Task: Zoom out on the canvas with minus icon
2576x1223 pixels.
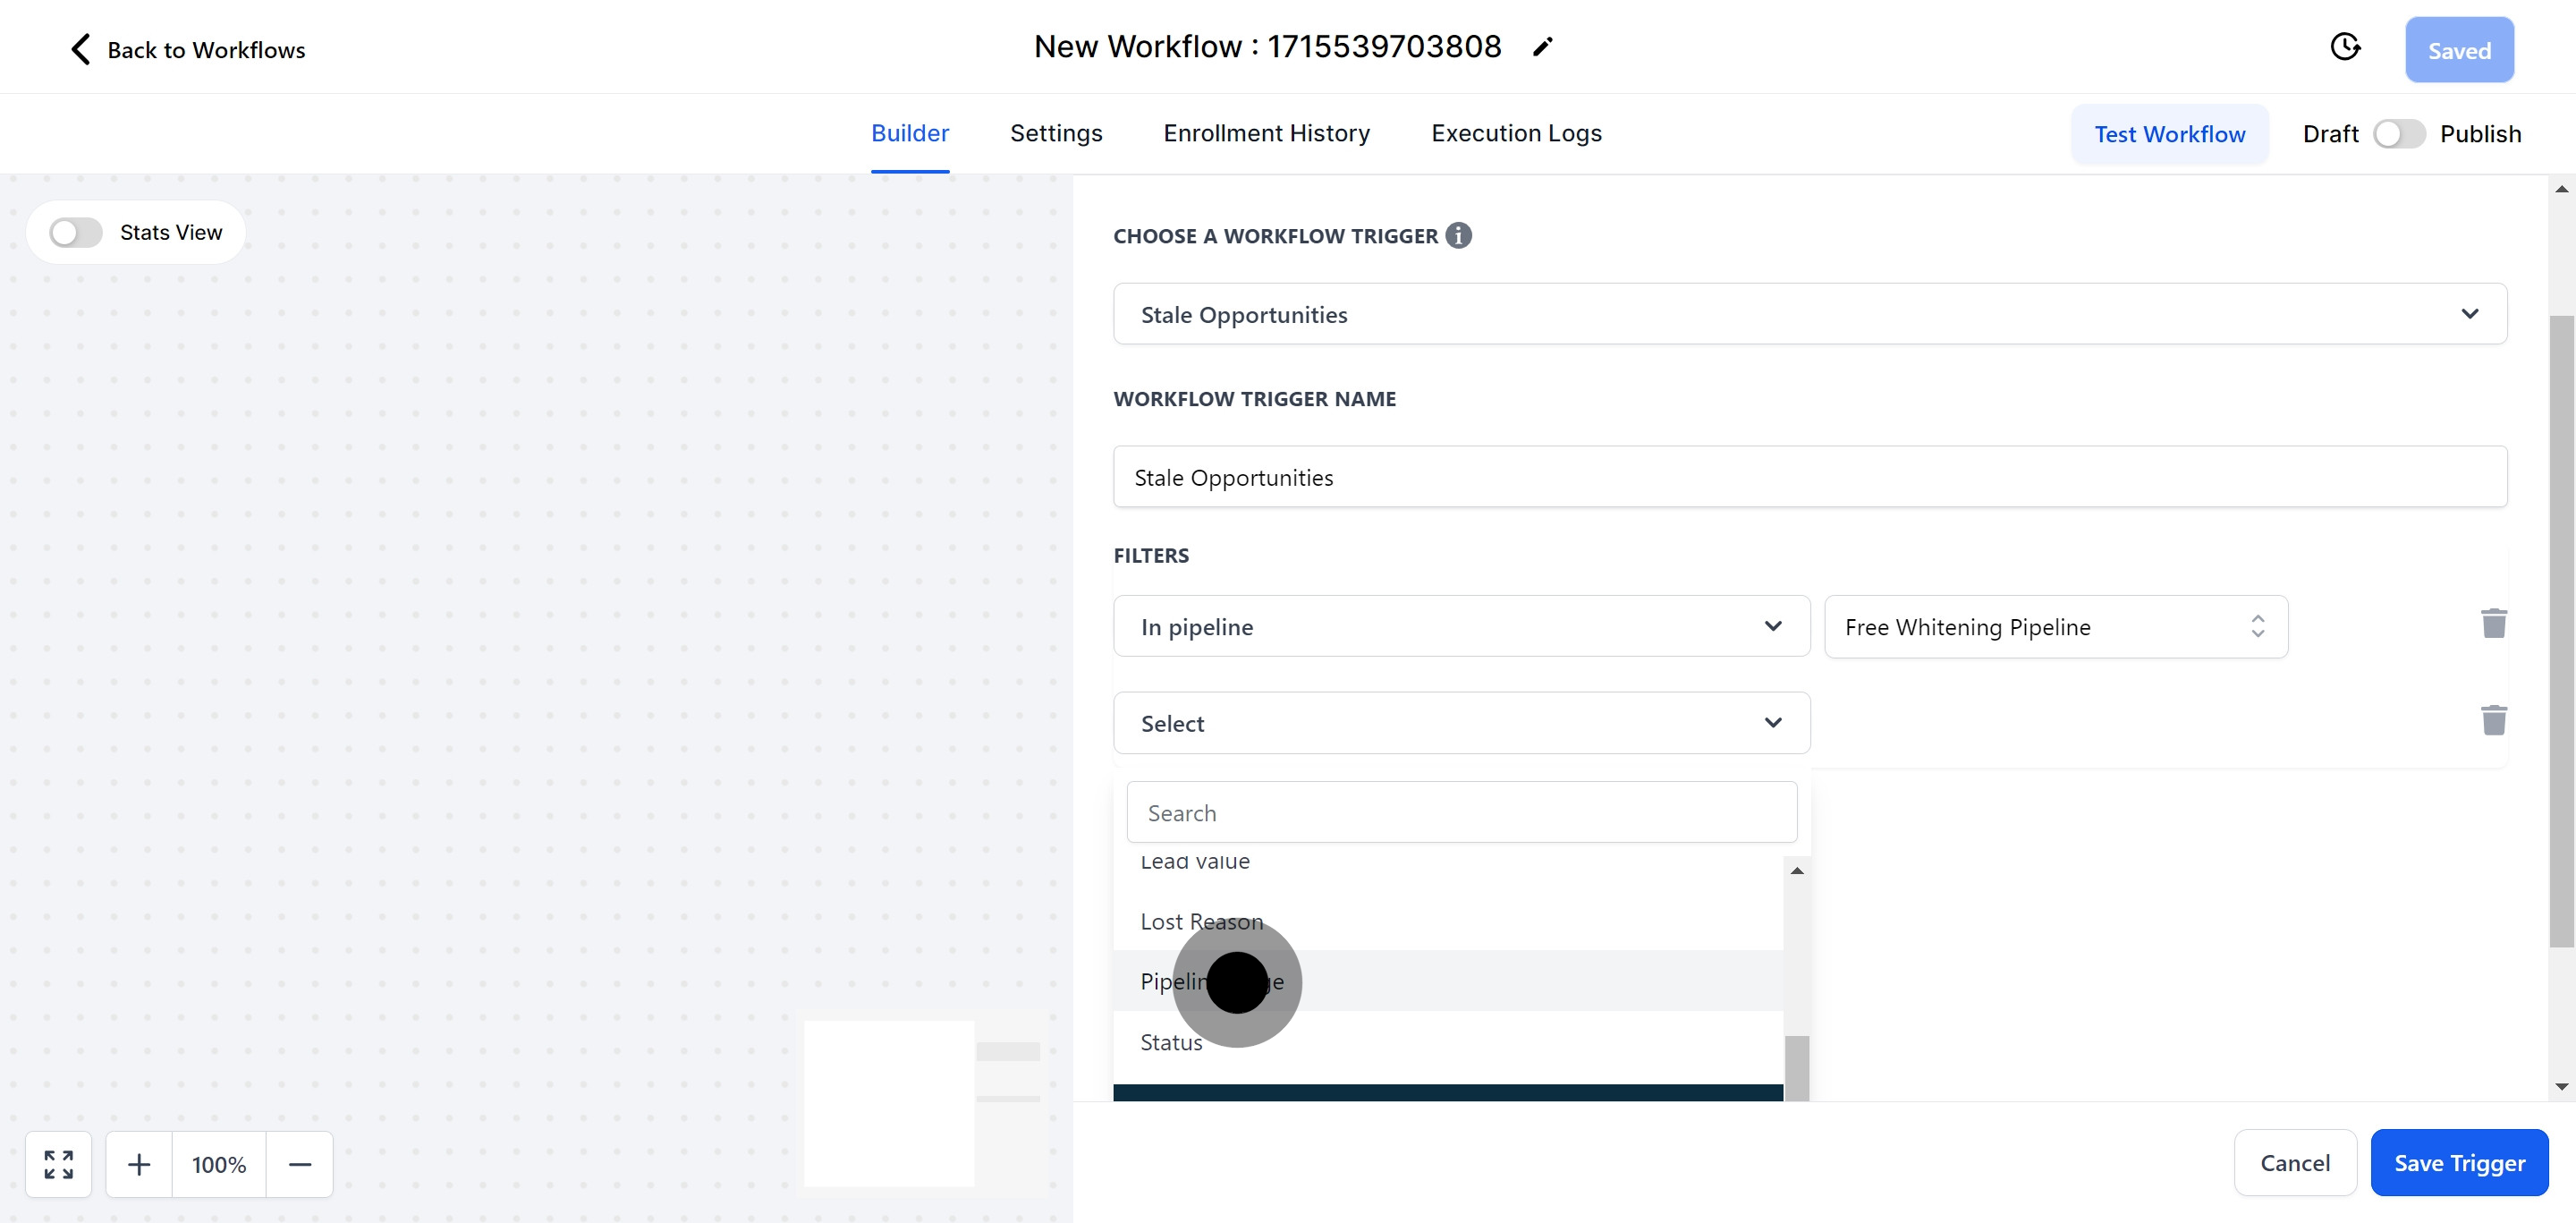Action: [x=300, y=1164]
